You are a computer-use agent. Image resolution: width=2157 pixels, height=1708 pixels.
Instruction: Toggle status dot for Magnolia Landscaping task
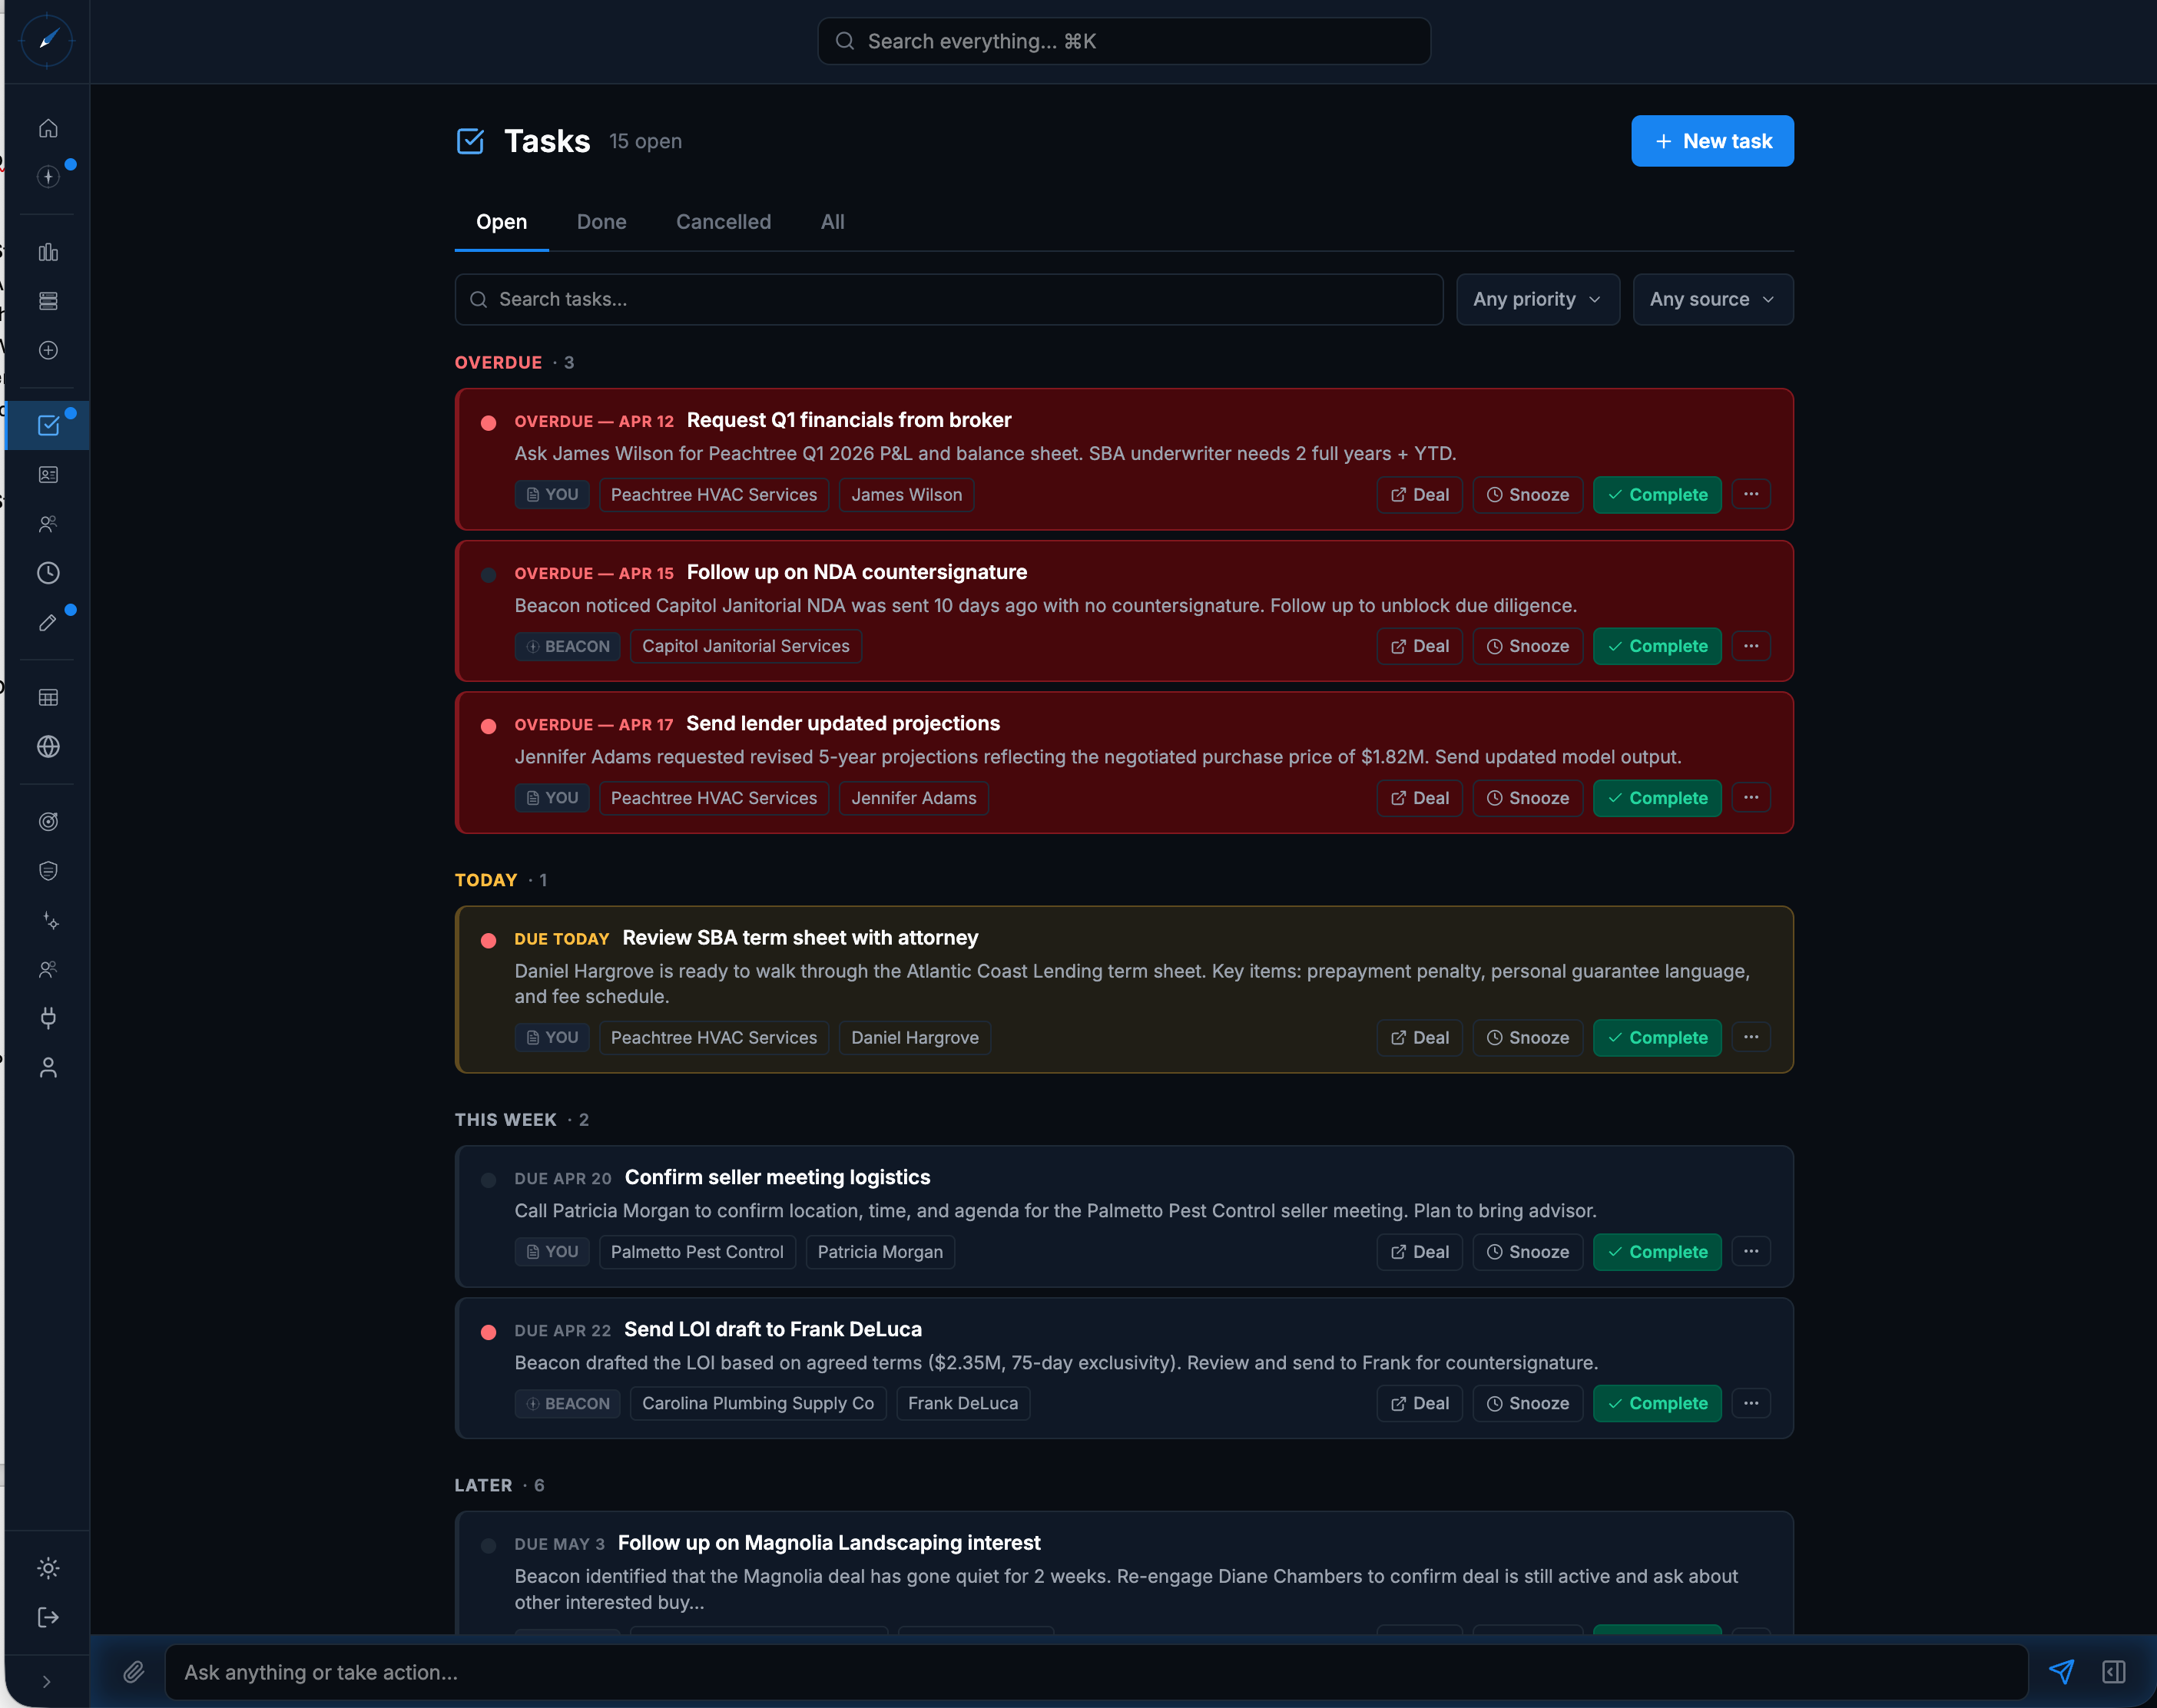pyautogui.click(x=488, y=1545)
